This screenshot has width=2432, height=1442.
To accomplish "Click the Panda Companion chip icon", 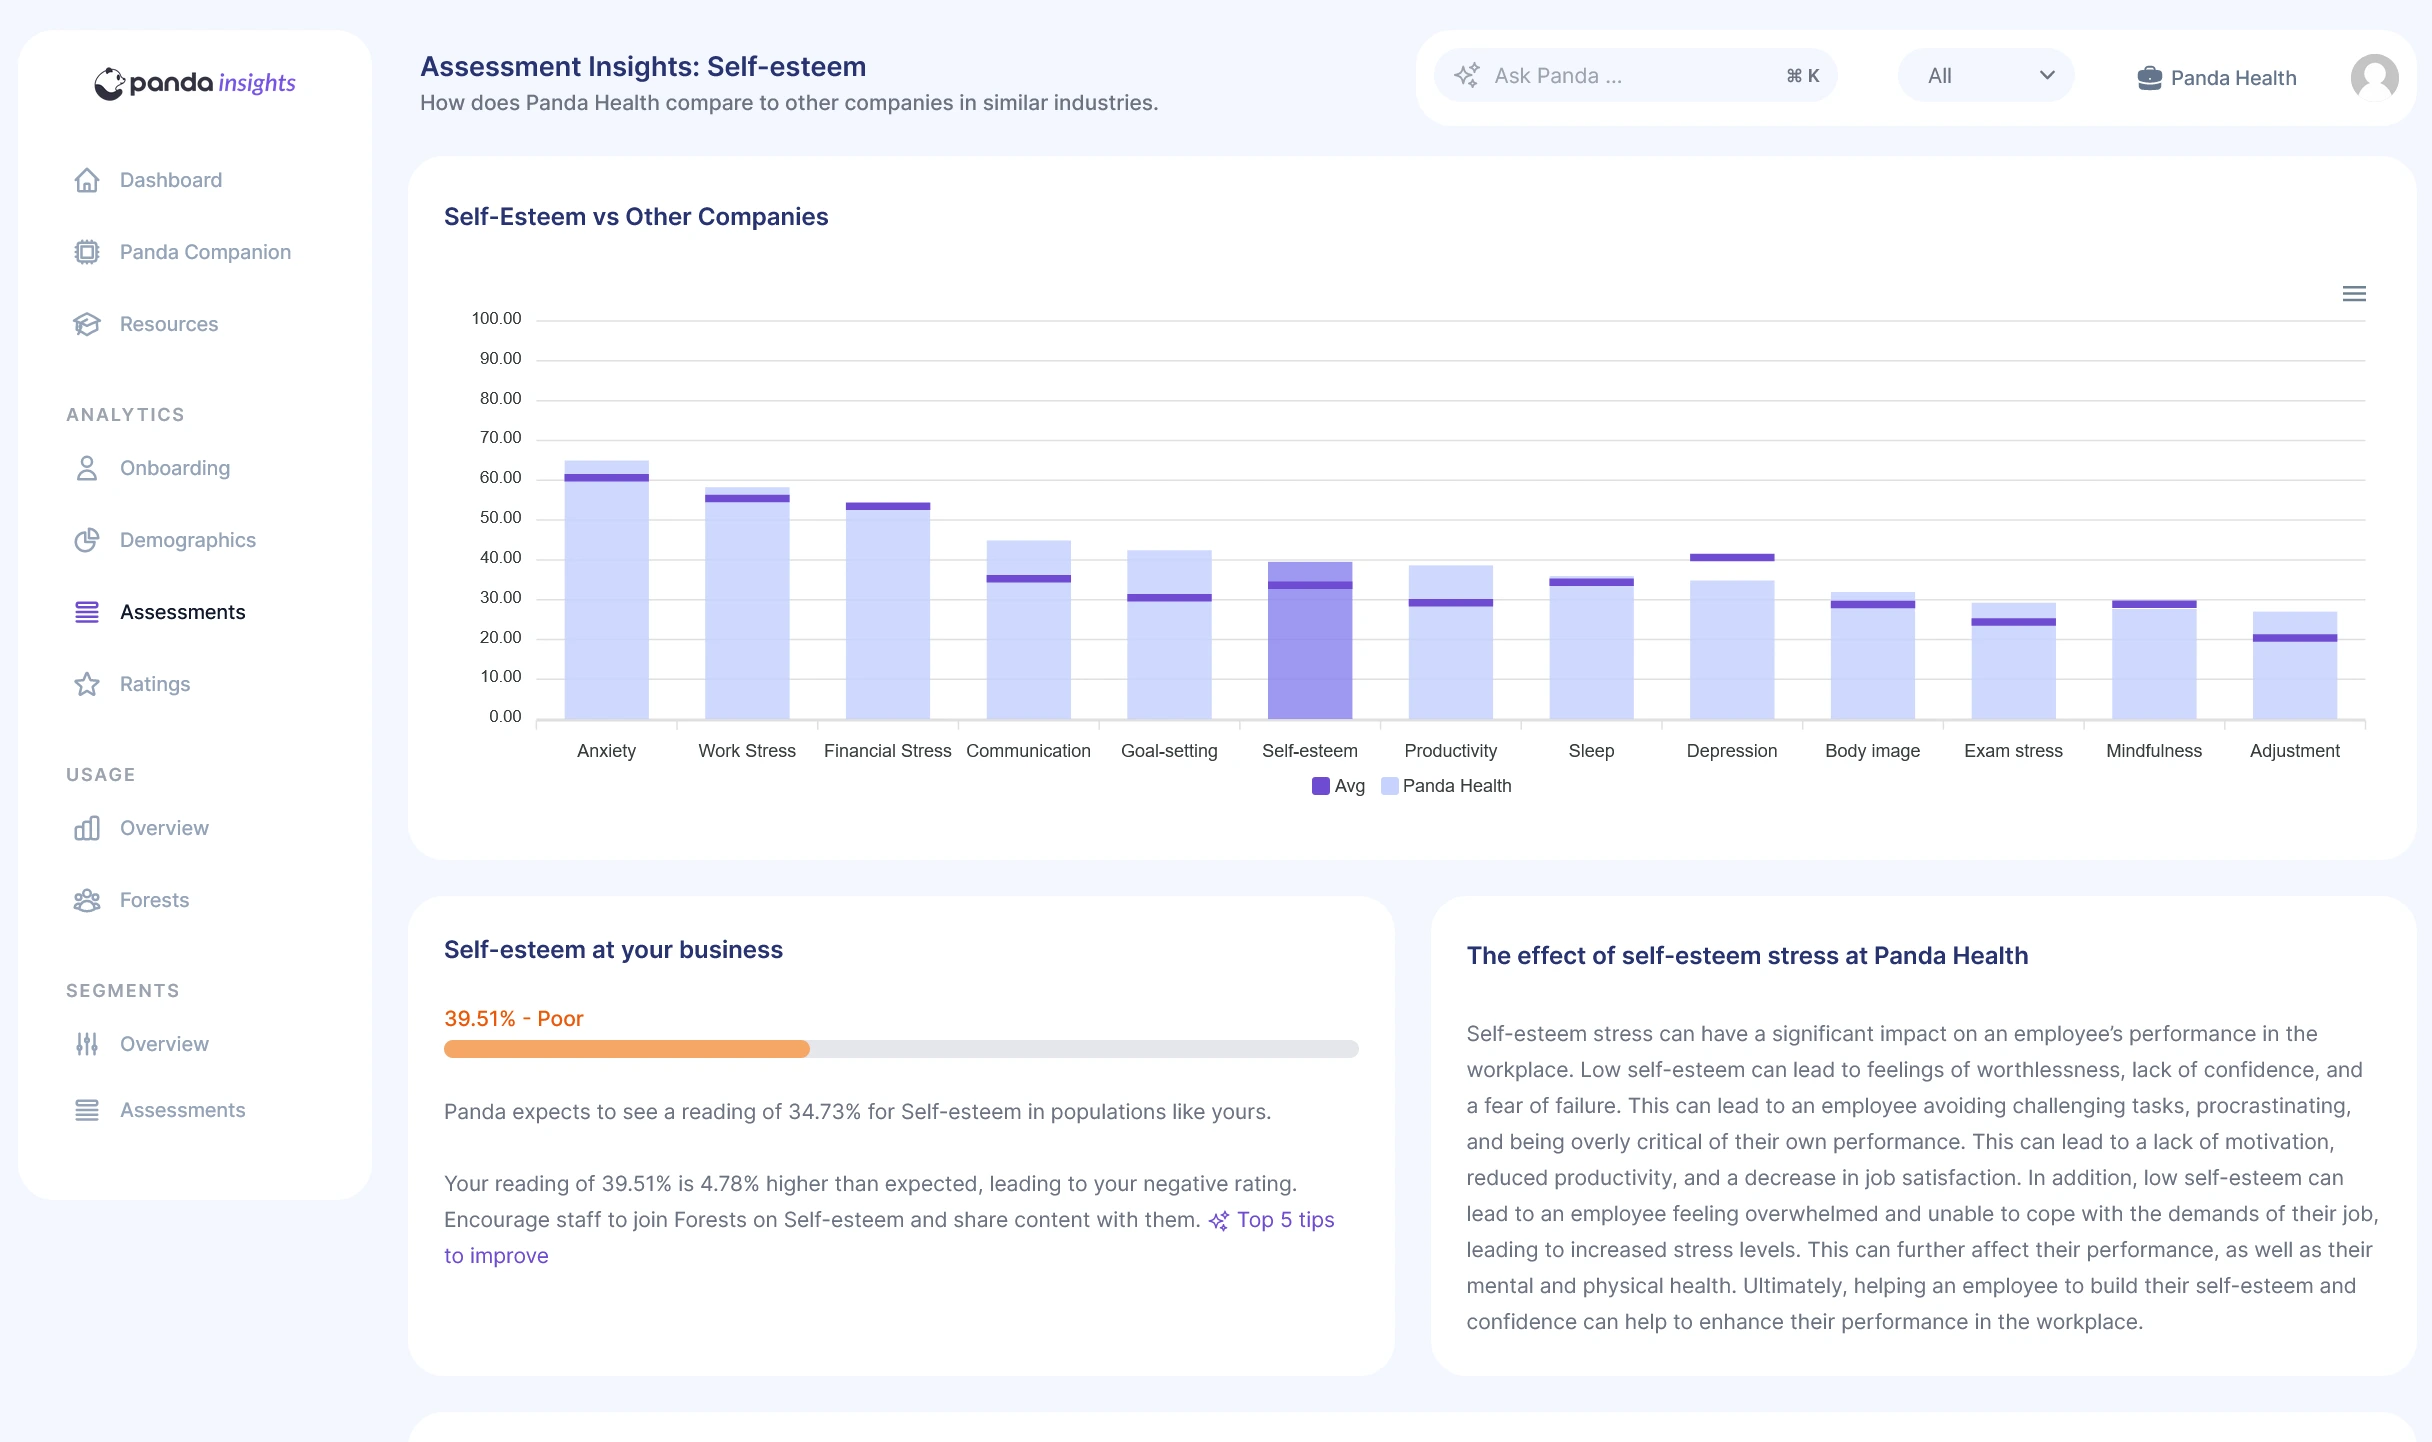I will 87,252.
